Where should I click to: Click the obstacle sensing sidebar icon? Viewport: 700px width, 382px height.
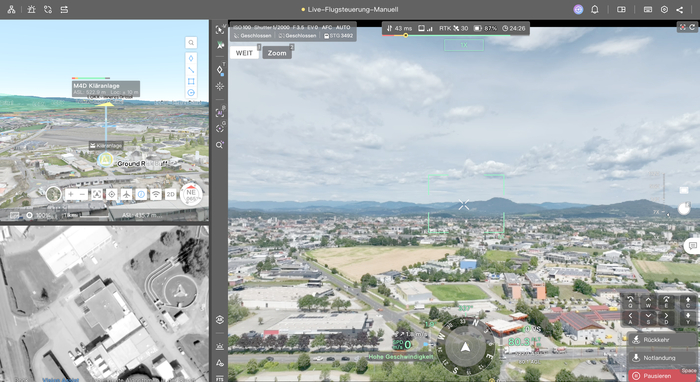[x=220, y=346]
